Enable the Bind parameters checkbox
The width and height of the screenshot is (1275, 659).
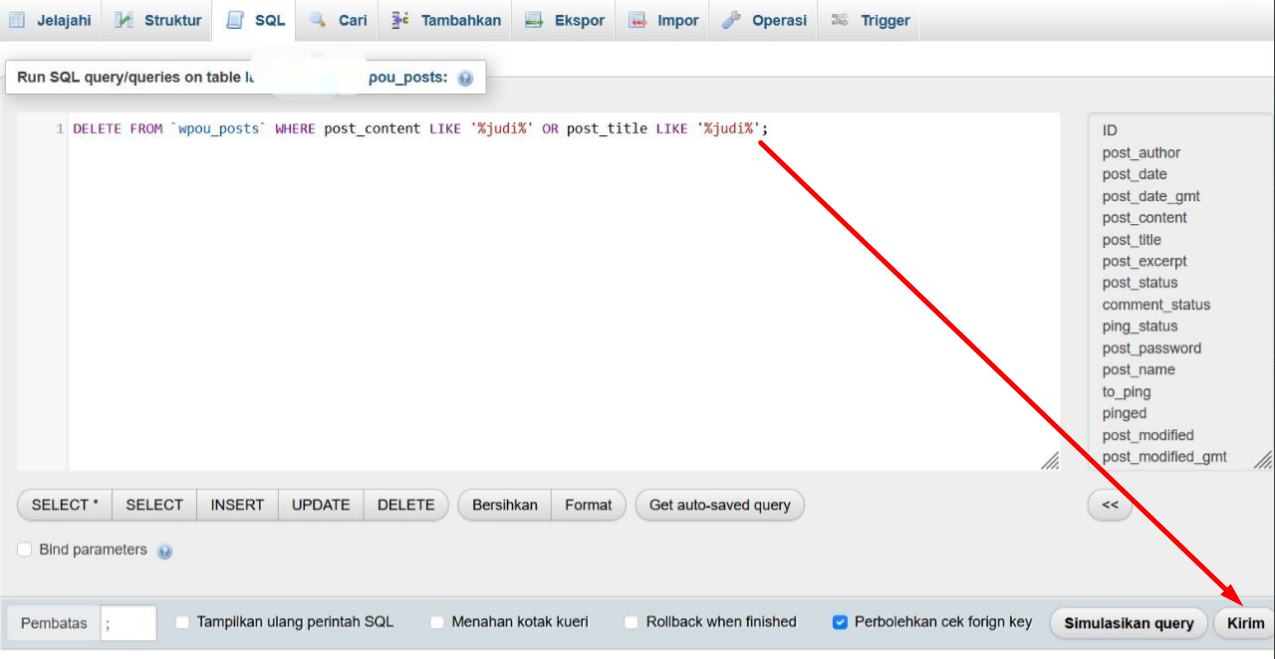point(25,550)
